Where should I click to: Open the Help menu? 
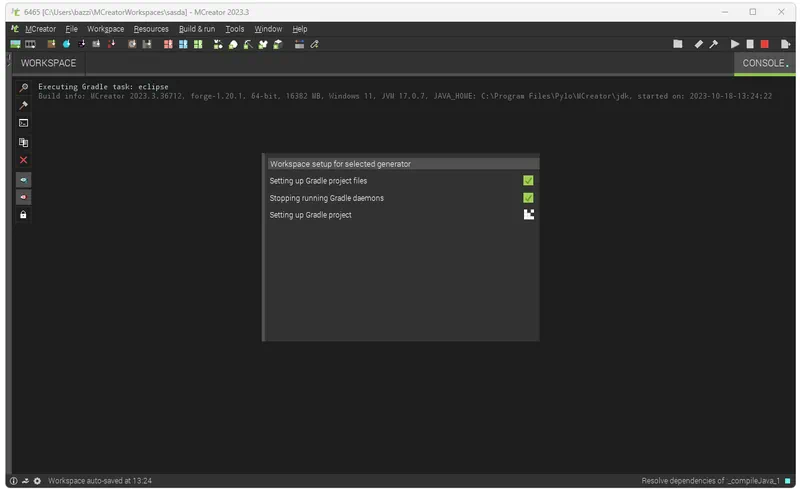pyautogui.click(x=299, y=29)
